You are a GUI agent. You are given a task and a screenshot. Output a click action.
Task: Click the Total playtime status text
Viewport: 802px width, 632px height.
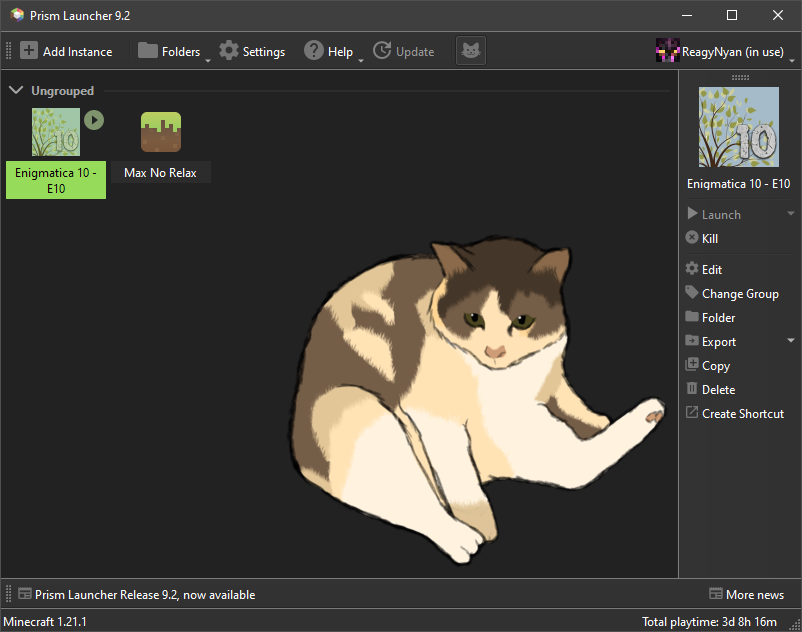[709, 622]
